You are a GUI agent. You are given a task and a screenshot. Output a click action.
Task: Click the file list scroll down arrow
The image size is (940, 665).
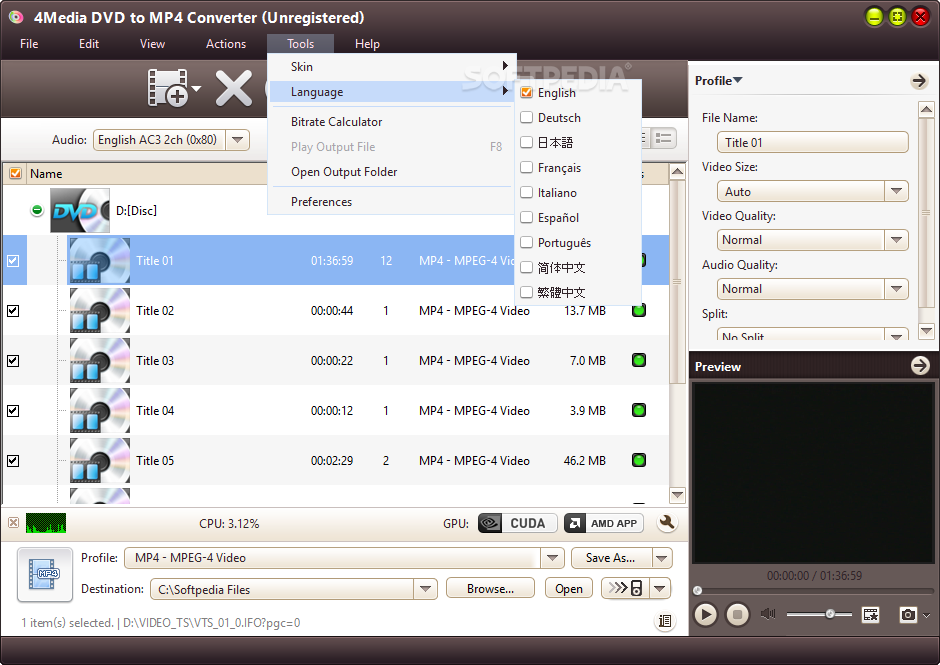(x=677, y=495)
